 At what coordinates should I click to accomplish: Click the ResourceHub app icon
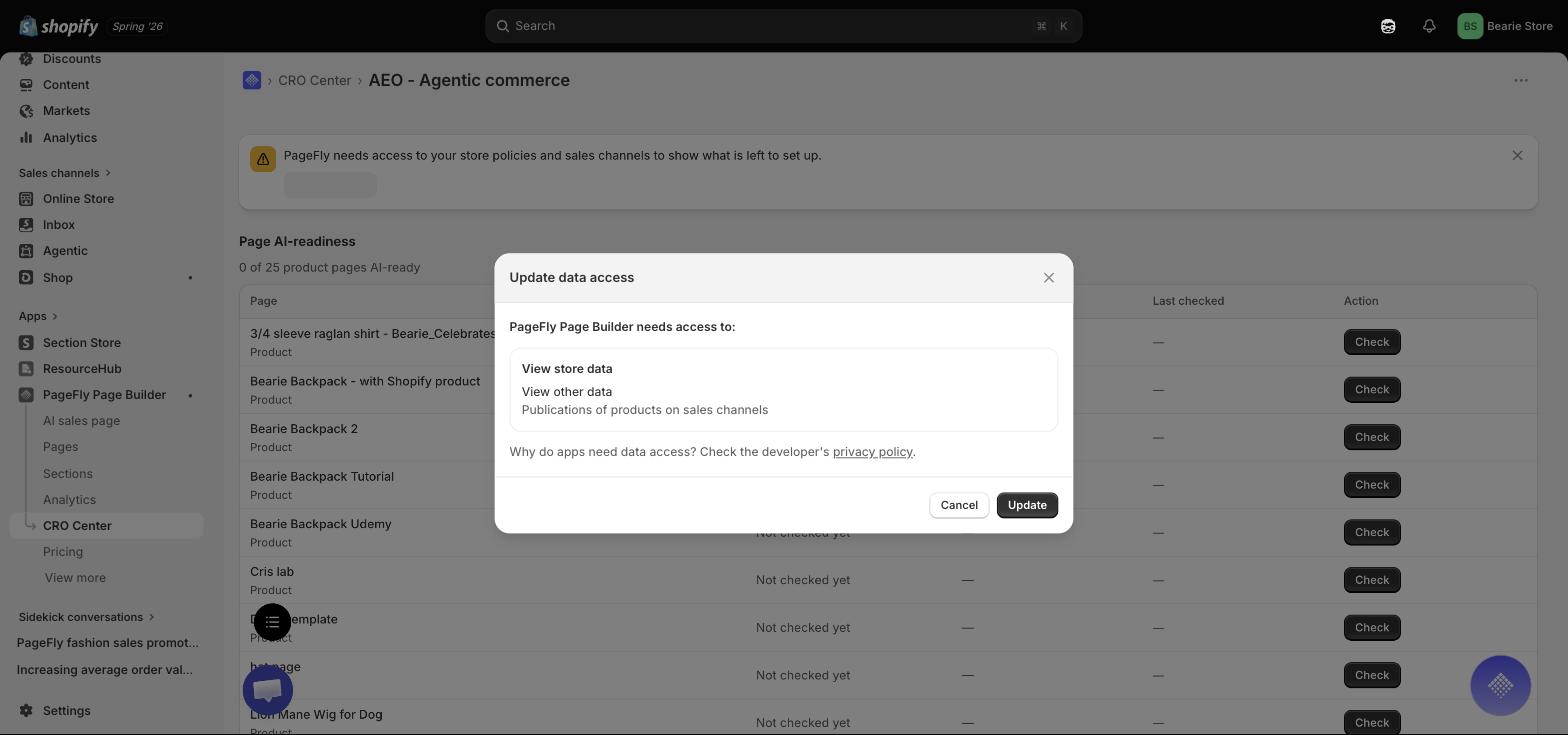pos(26,369)
